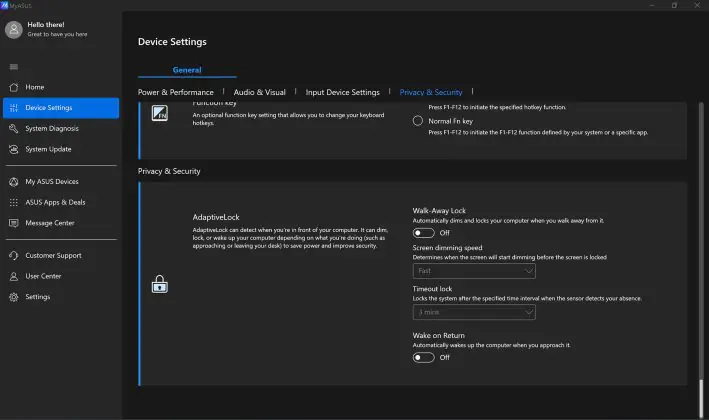
Task: Collapse the sidebar with hamburger icon
Action: (x=14, y=67)
